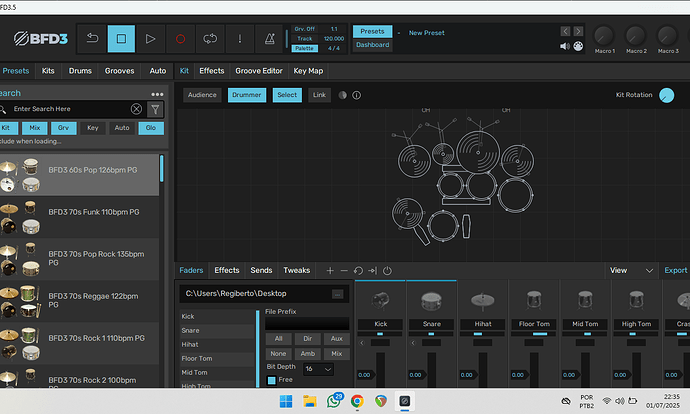Viewport: 690px width, 414px height.
Task: Open the palette icon beside speaker
Action: [x=578, y=46]
